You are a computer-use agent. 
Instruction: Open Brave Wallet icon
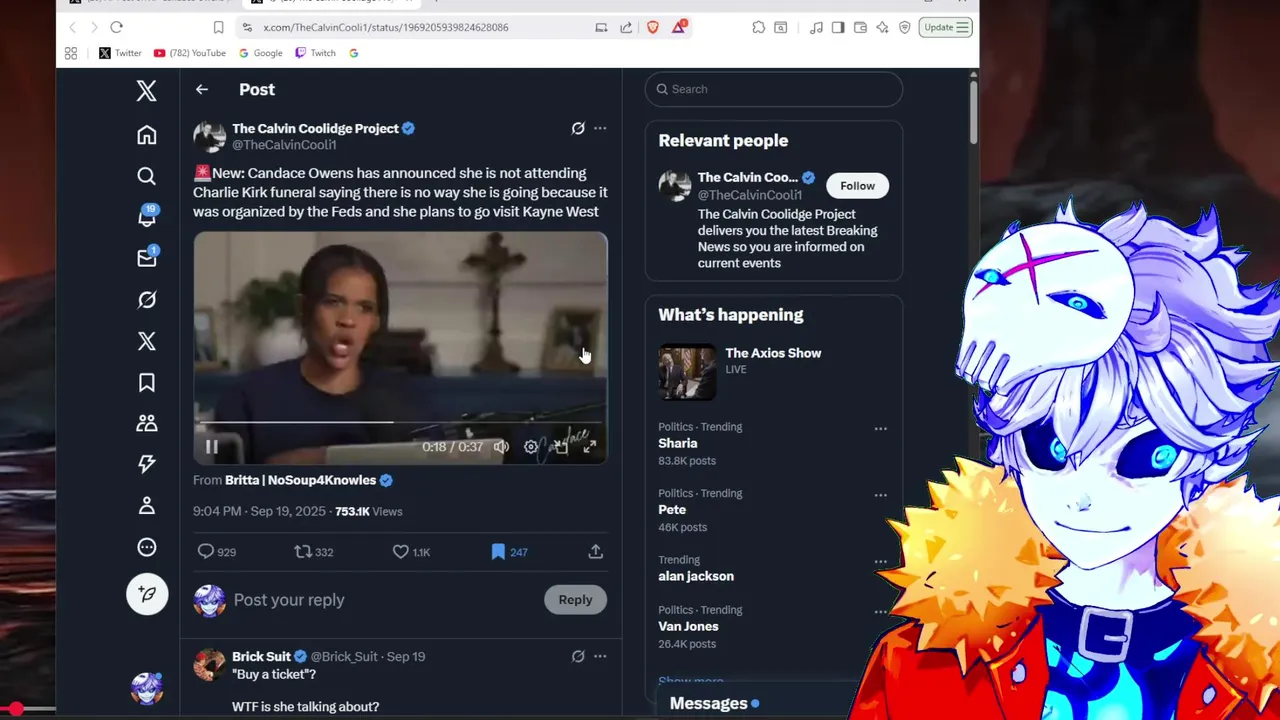point(860,27)
